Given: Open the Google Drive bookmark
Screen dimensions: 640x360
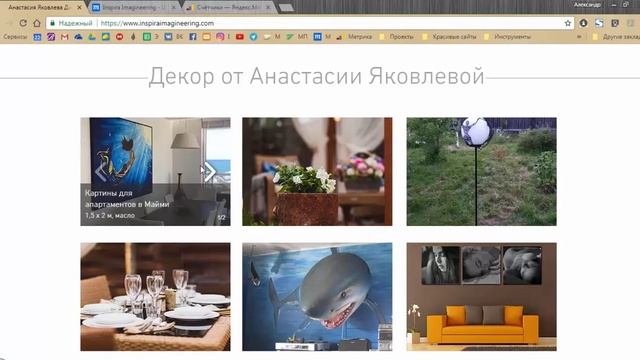Looking at the screenshot, I should tap(92, 37).
